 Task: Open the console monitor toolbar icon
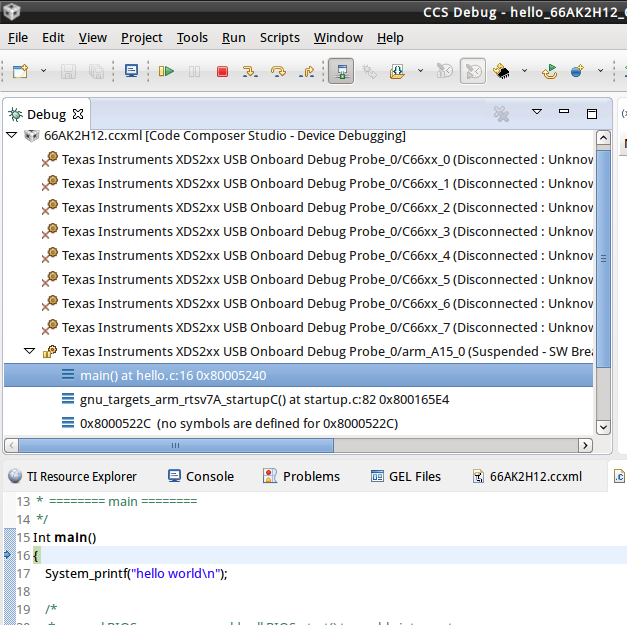131,71
